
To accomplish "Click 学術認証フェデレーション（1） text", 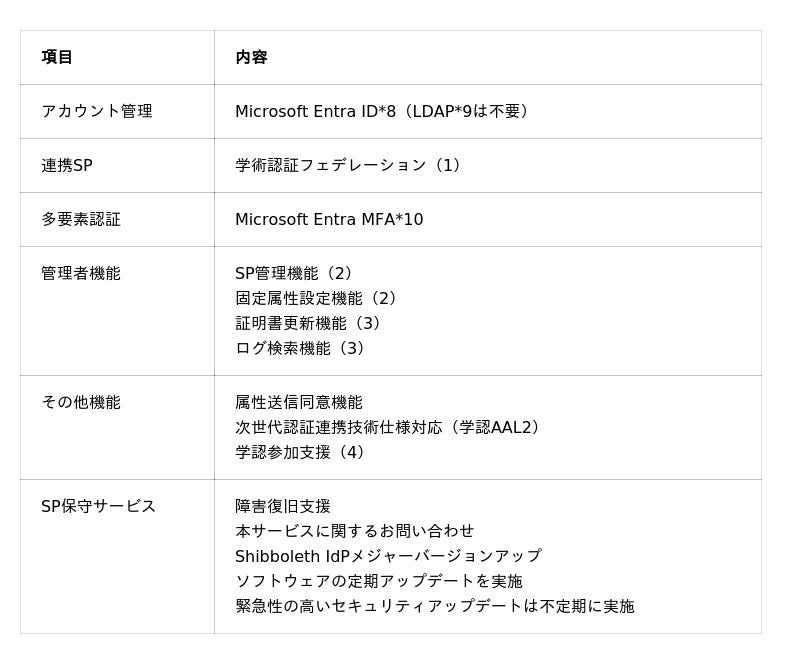I will (x=351, y=165).
